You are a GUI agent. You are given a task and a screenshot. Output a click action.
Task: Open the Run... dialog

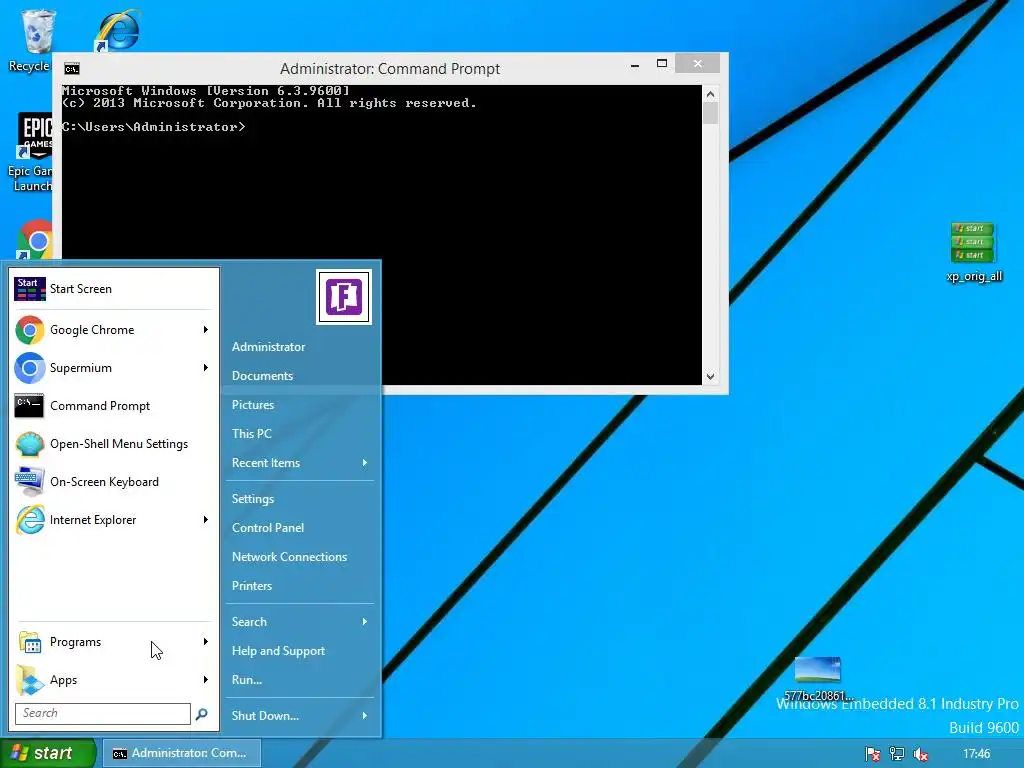[247, 680]
